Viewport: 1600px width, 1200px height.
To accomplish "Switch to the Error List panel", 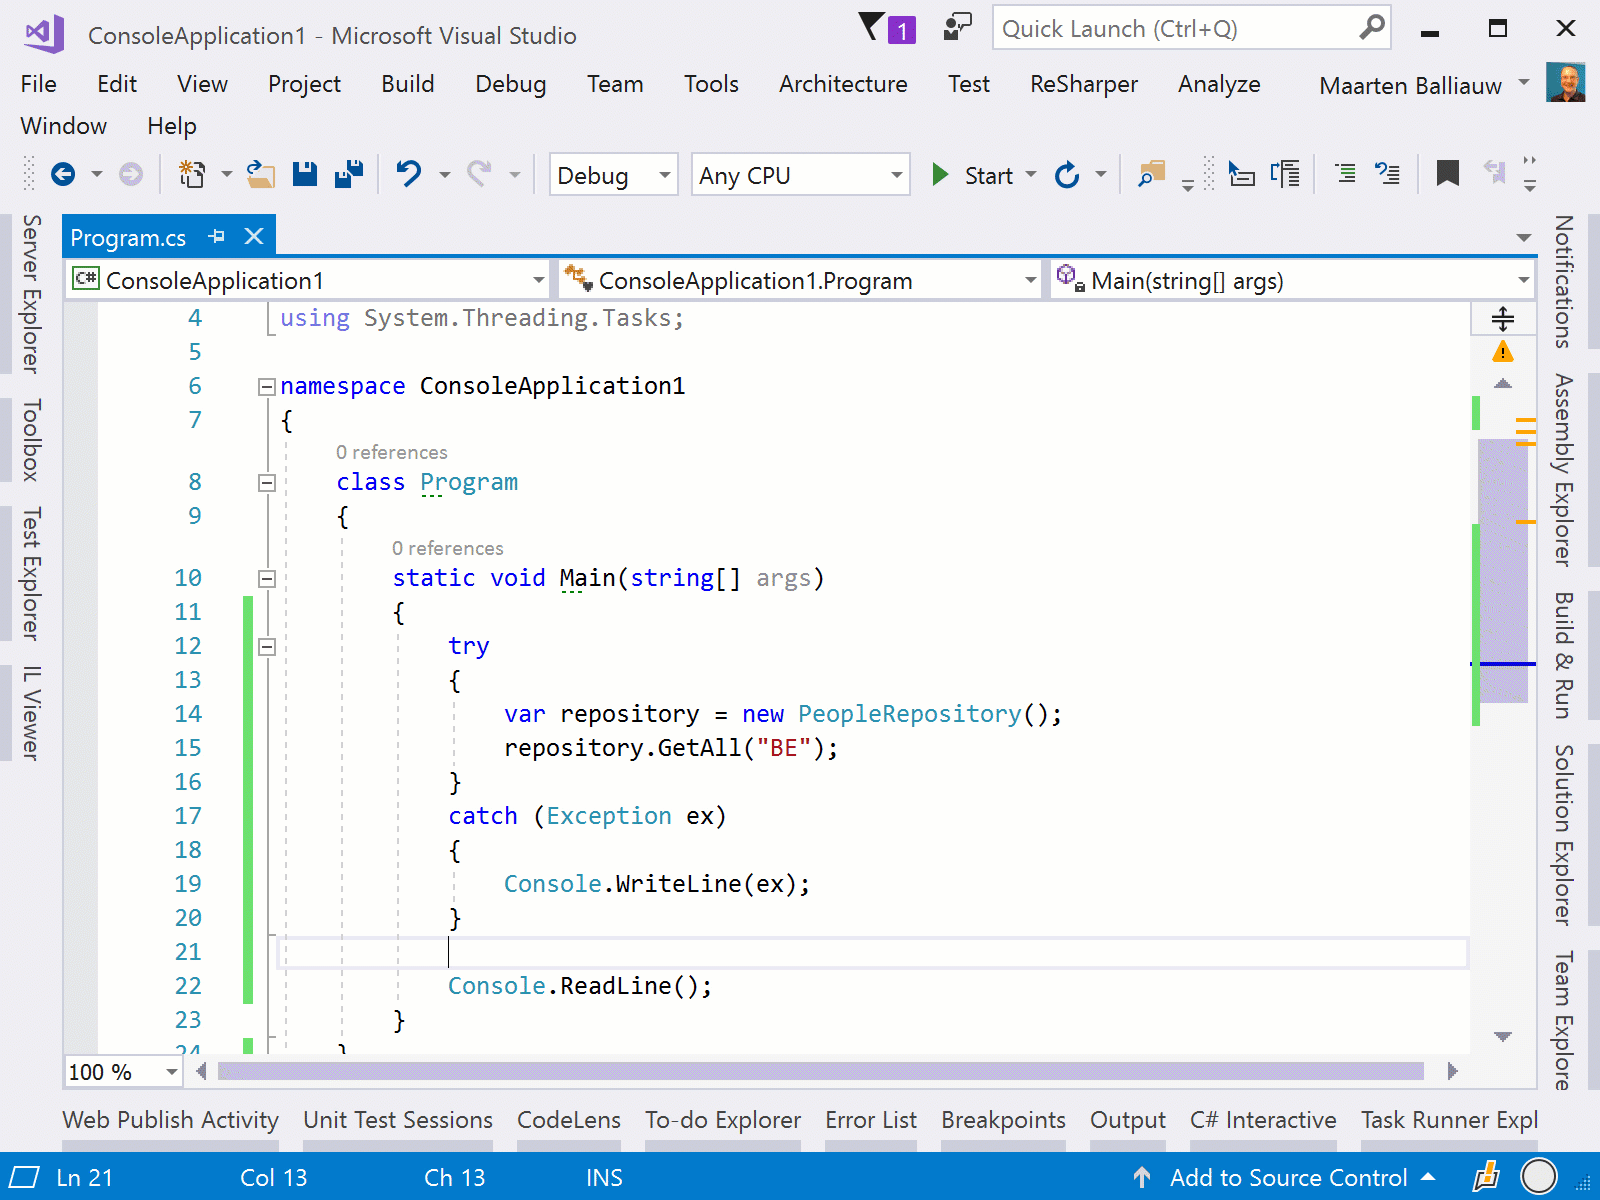I will (x=870, y=1120).
